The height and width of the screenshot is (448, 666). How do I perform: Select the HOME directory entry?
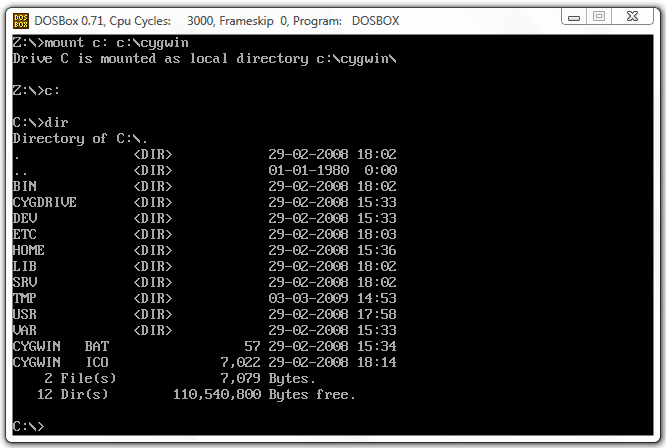tap(204, 250)
